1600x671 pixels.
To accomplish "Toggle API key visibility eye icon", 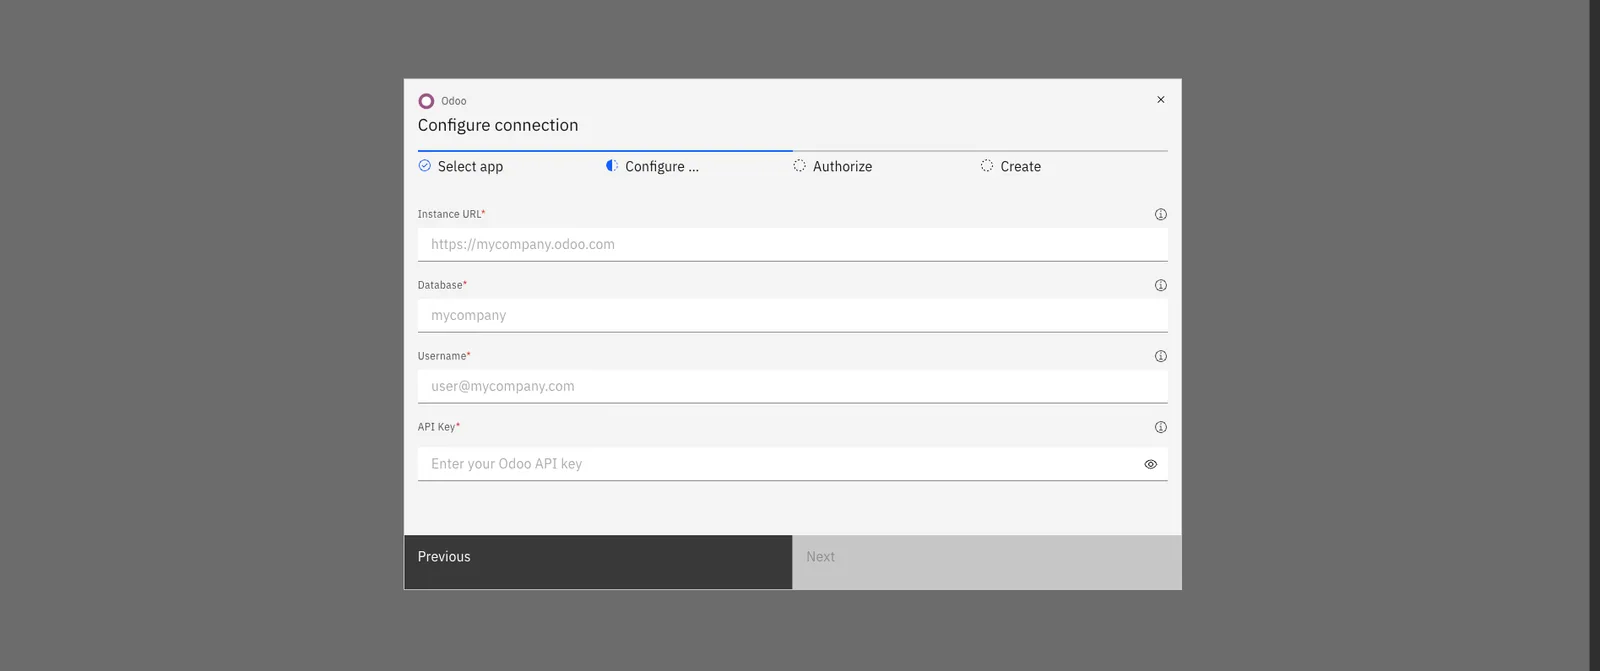I will 1150,464.
